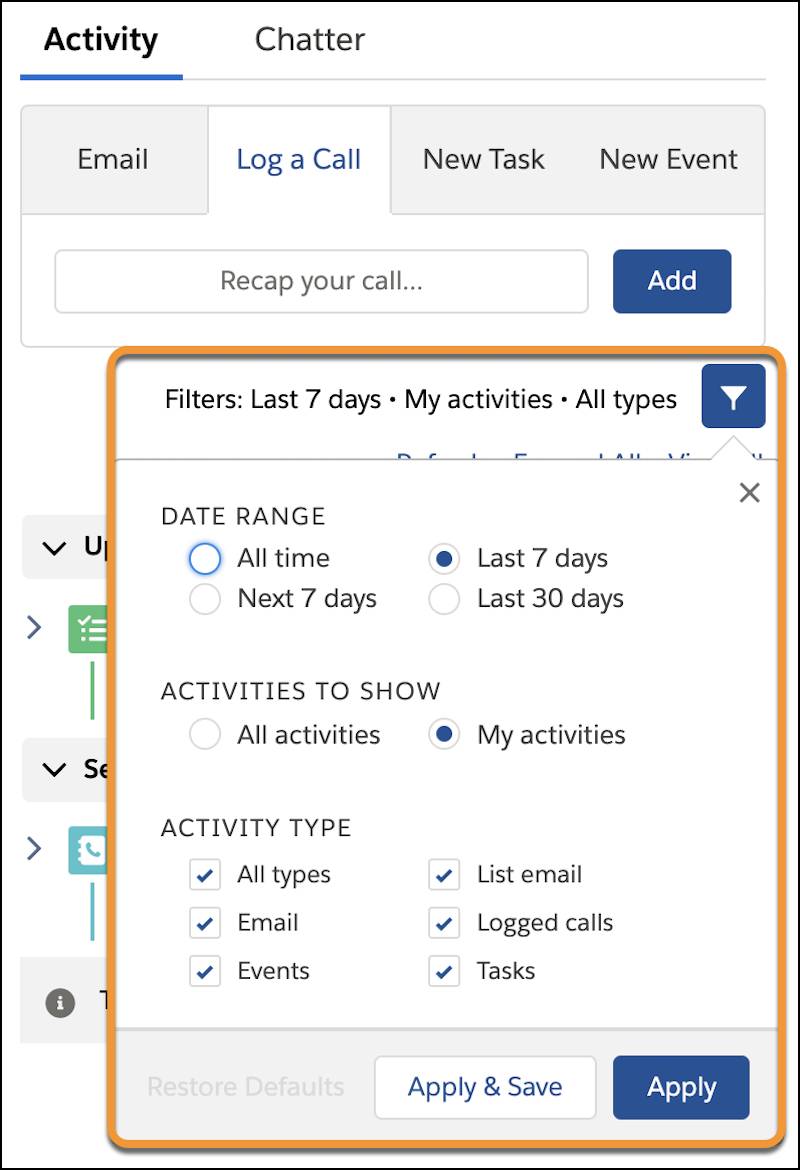Viewport: 800px width, 1170px height.
Task: Expand the call item arrow beside phone icon
Action: [34, 848]
